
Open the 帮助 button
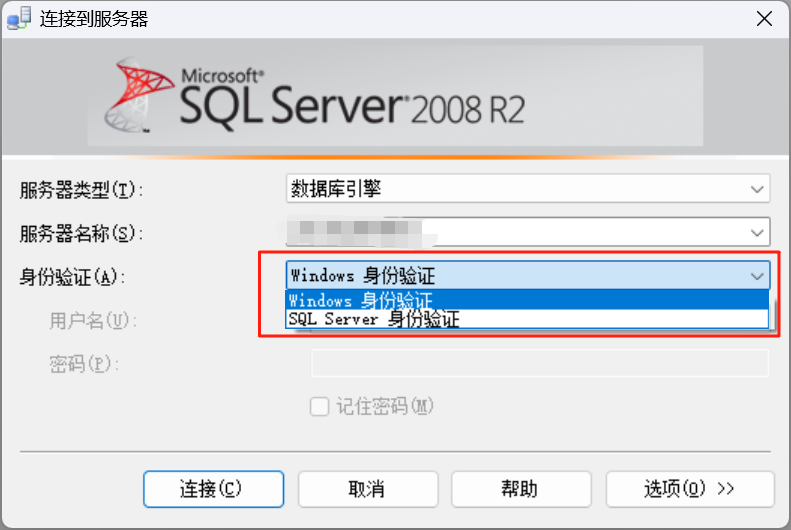point(521,489)
